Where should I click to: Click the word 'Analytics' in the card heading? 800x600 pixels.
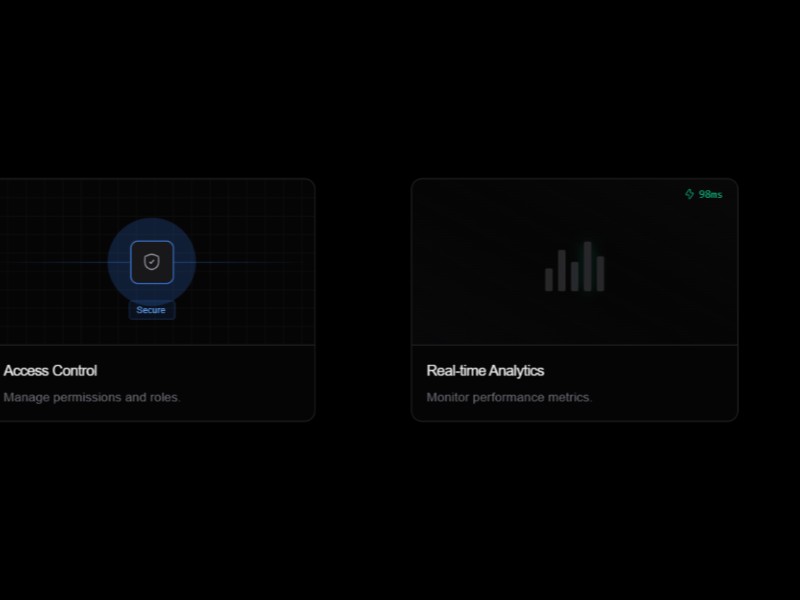tap(516, 371)
